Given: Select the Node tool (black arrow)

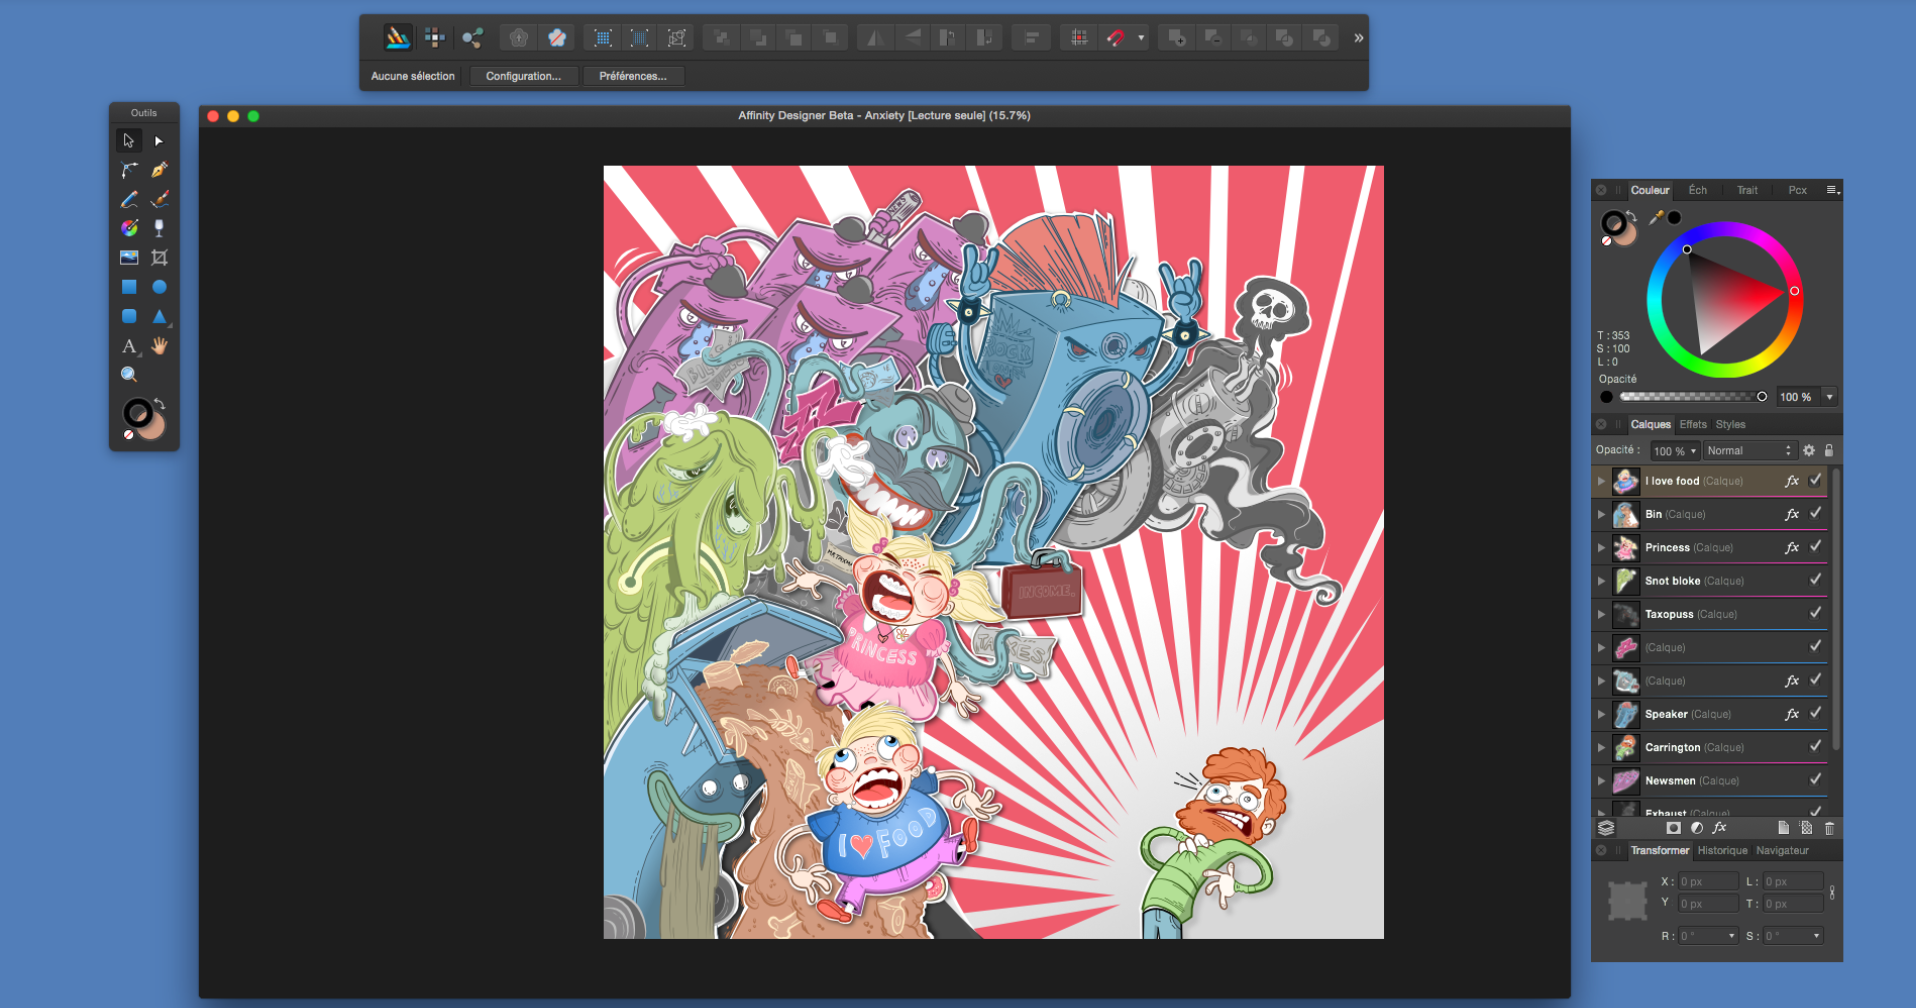Looking at the screenshot, I should point(159,141).
